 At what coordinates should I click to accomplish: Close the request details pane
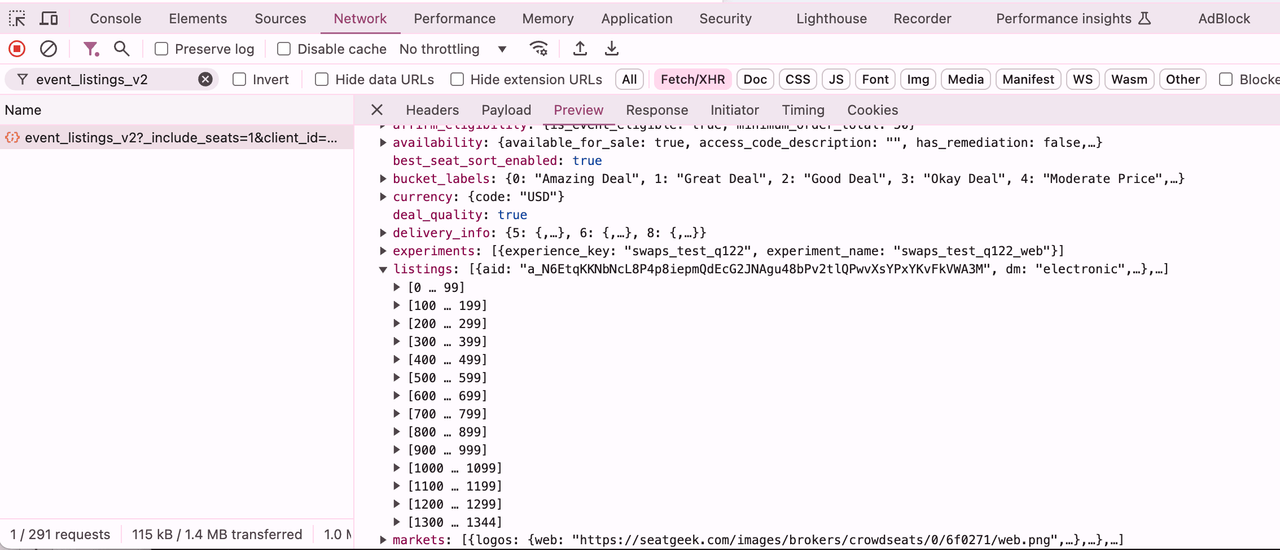tap(377, 110)
